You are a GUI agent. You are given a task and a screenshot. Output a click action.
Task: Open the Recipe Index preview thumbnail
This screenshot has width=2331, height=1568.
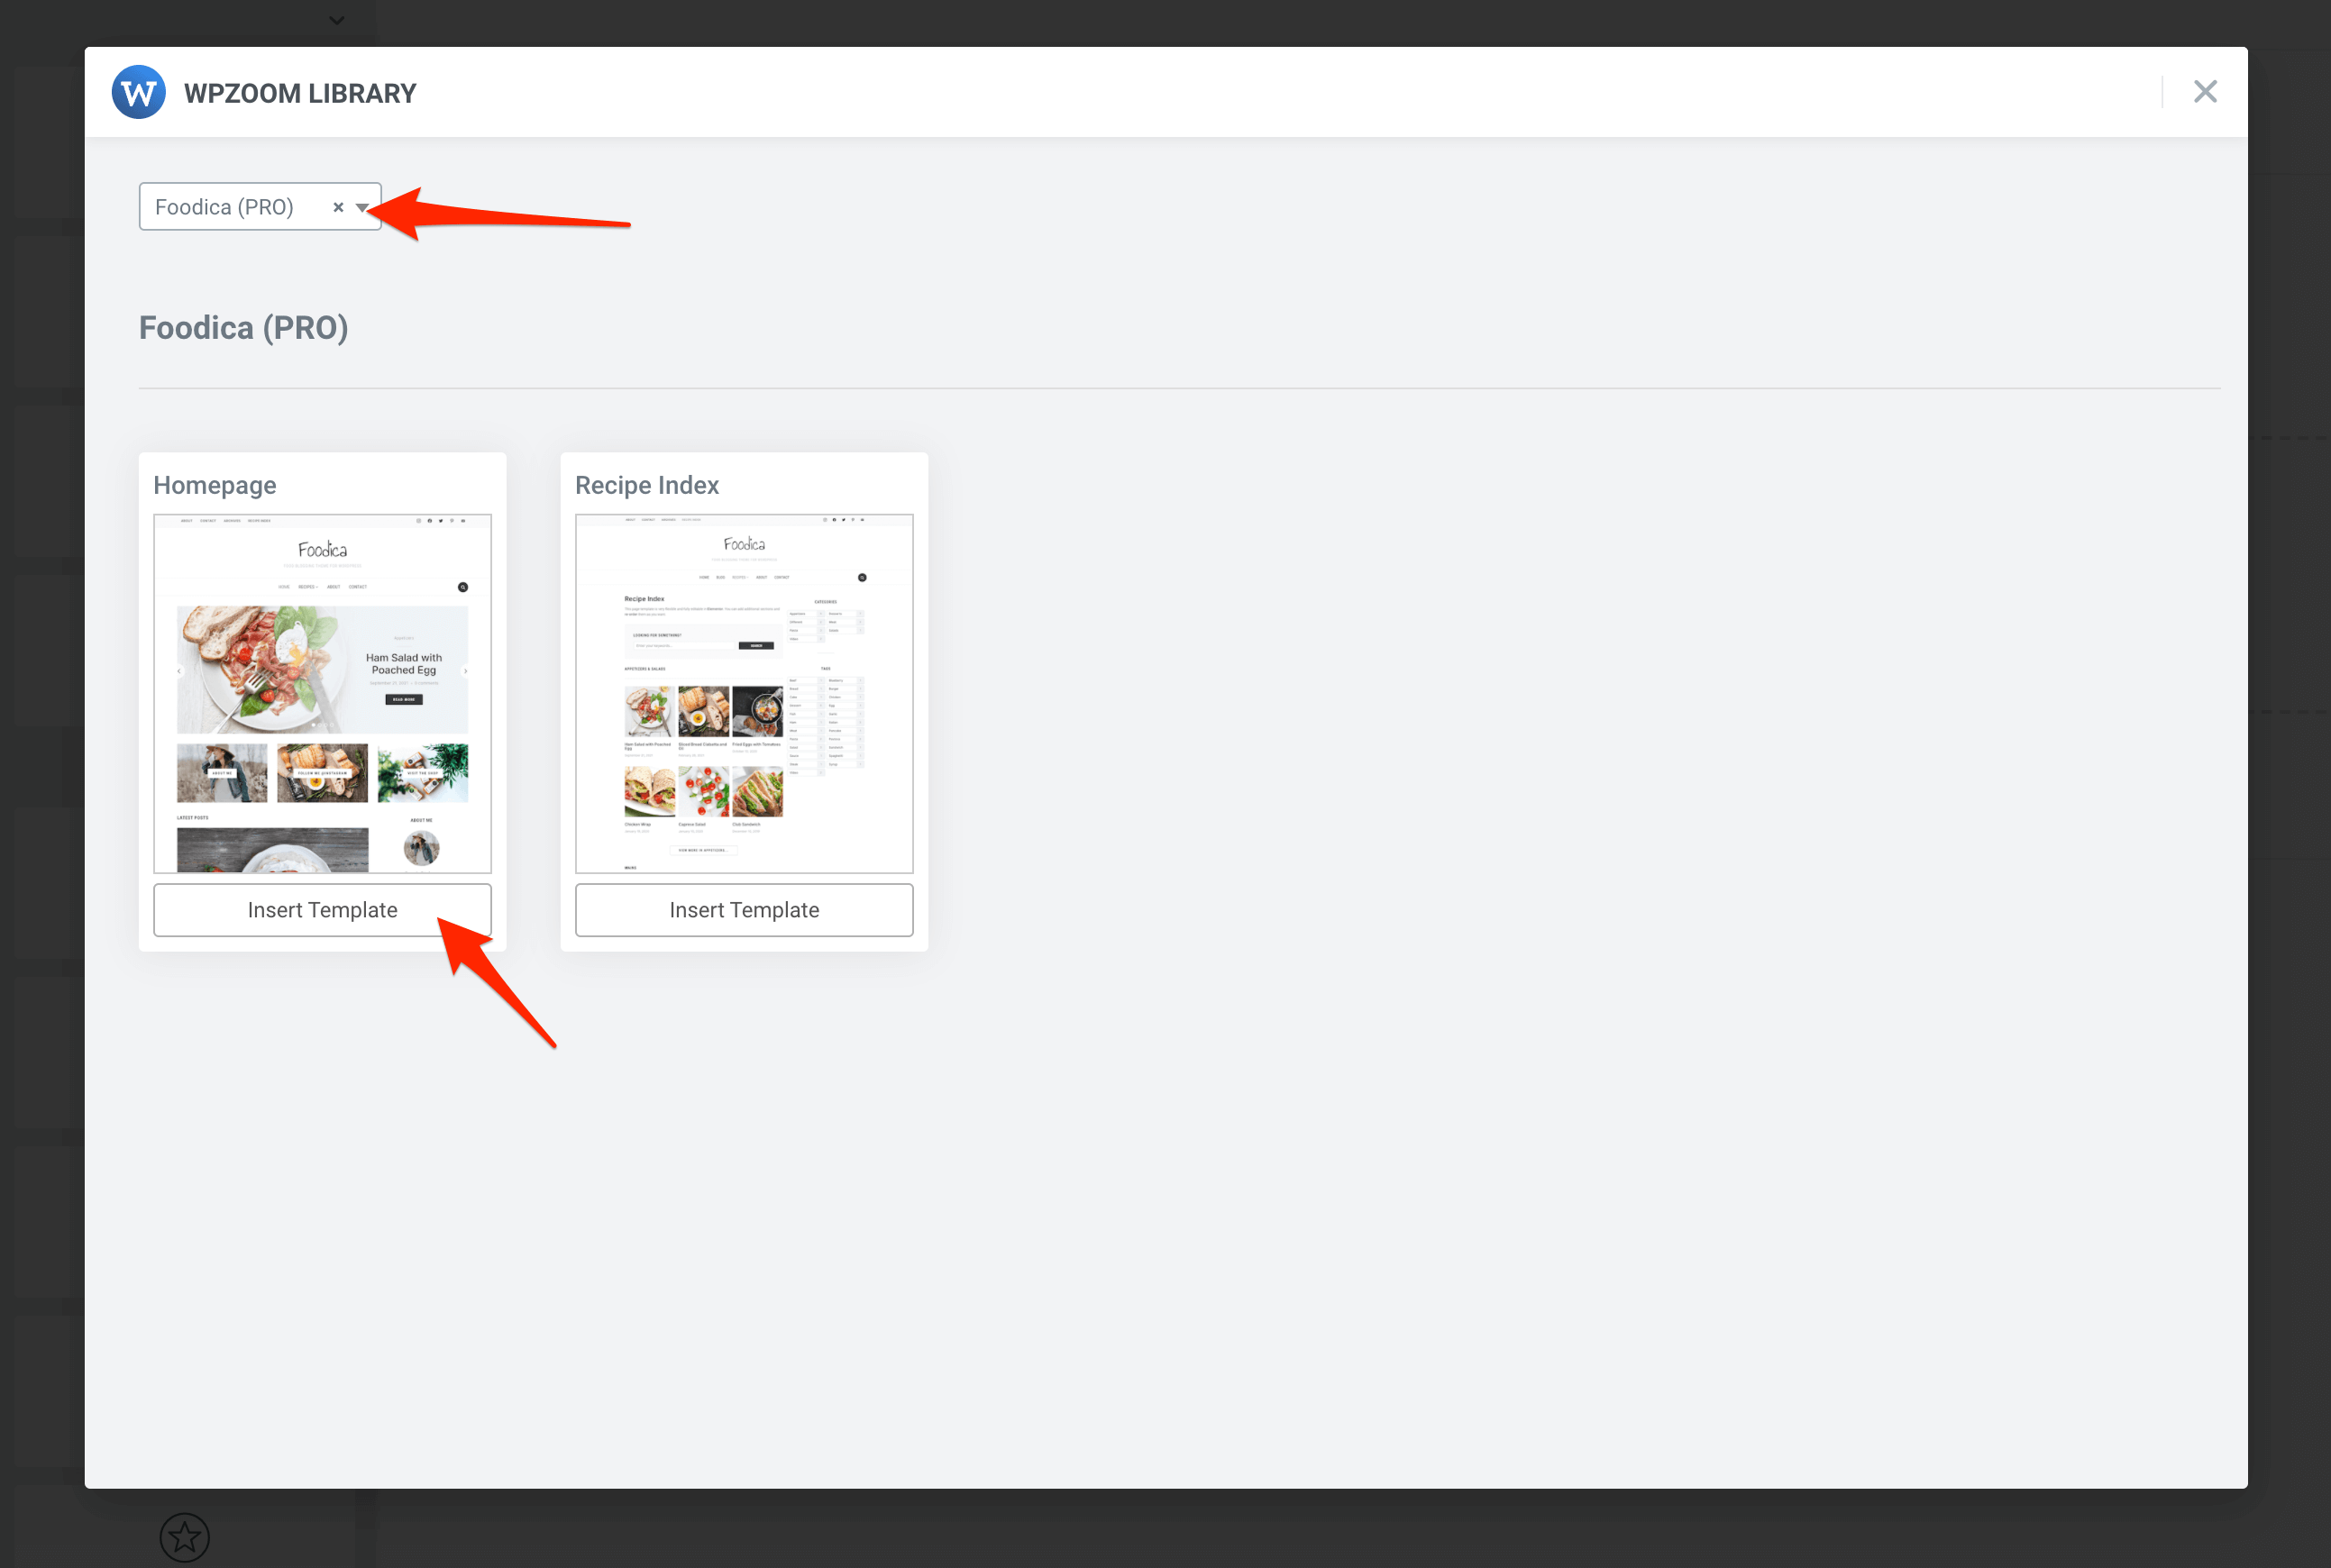coord(744,694)
